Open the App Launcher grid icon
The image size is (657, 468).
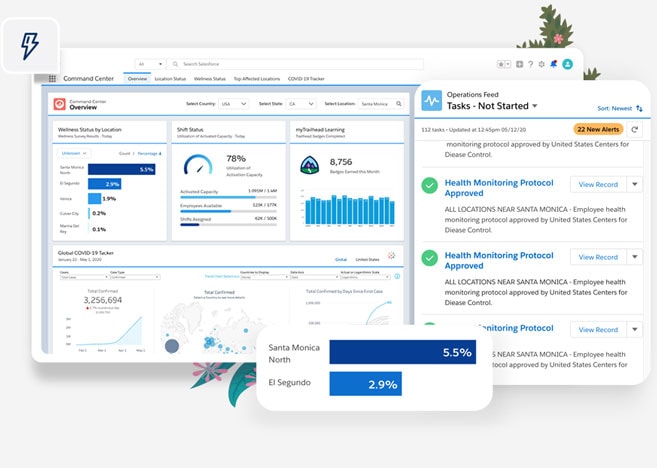click(52, 78)
